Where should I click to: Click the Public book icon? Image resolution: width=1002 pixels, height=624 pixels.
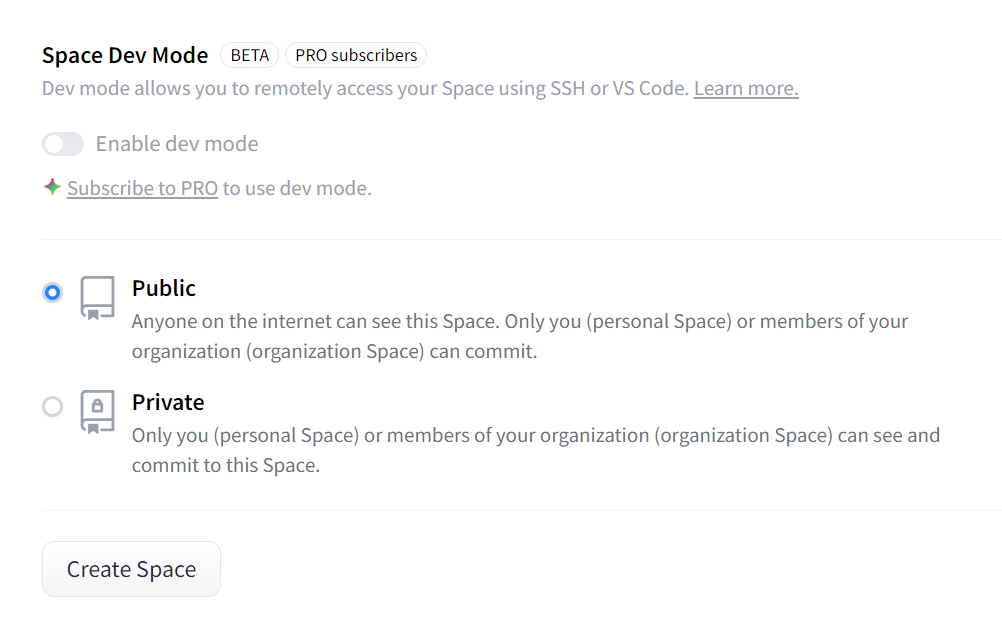point(97,297)
